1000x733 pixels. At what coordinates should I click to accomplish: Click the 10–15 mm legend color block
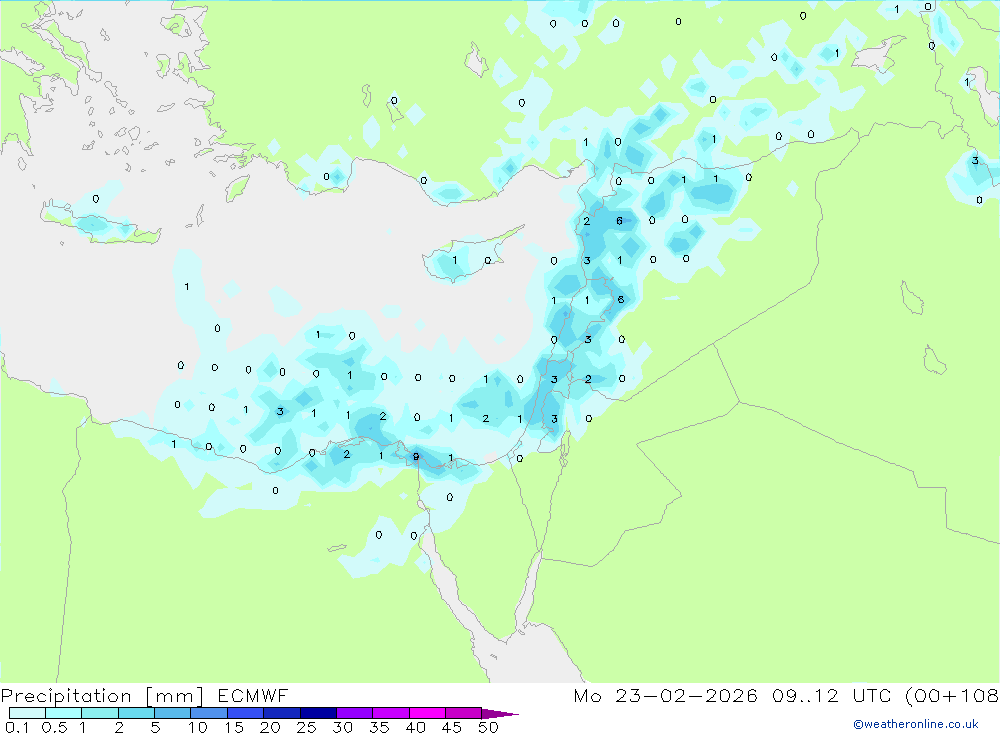pyautogui.click(x=209, y=713)
